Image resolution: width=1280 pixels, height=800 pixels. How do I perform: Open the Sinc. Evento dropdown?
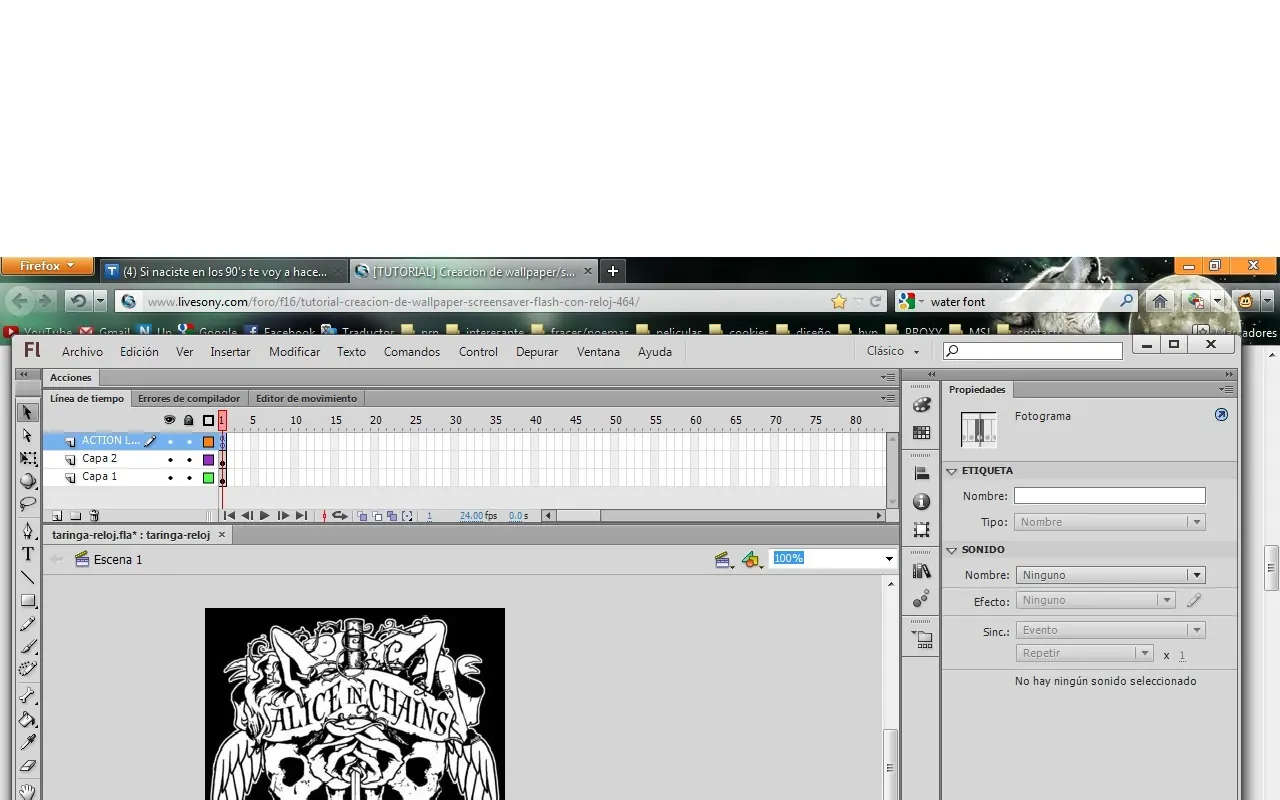[1110, 631]
